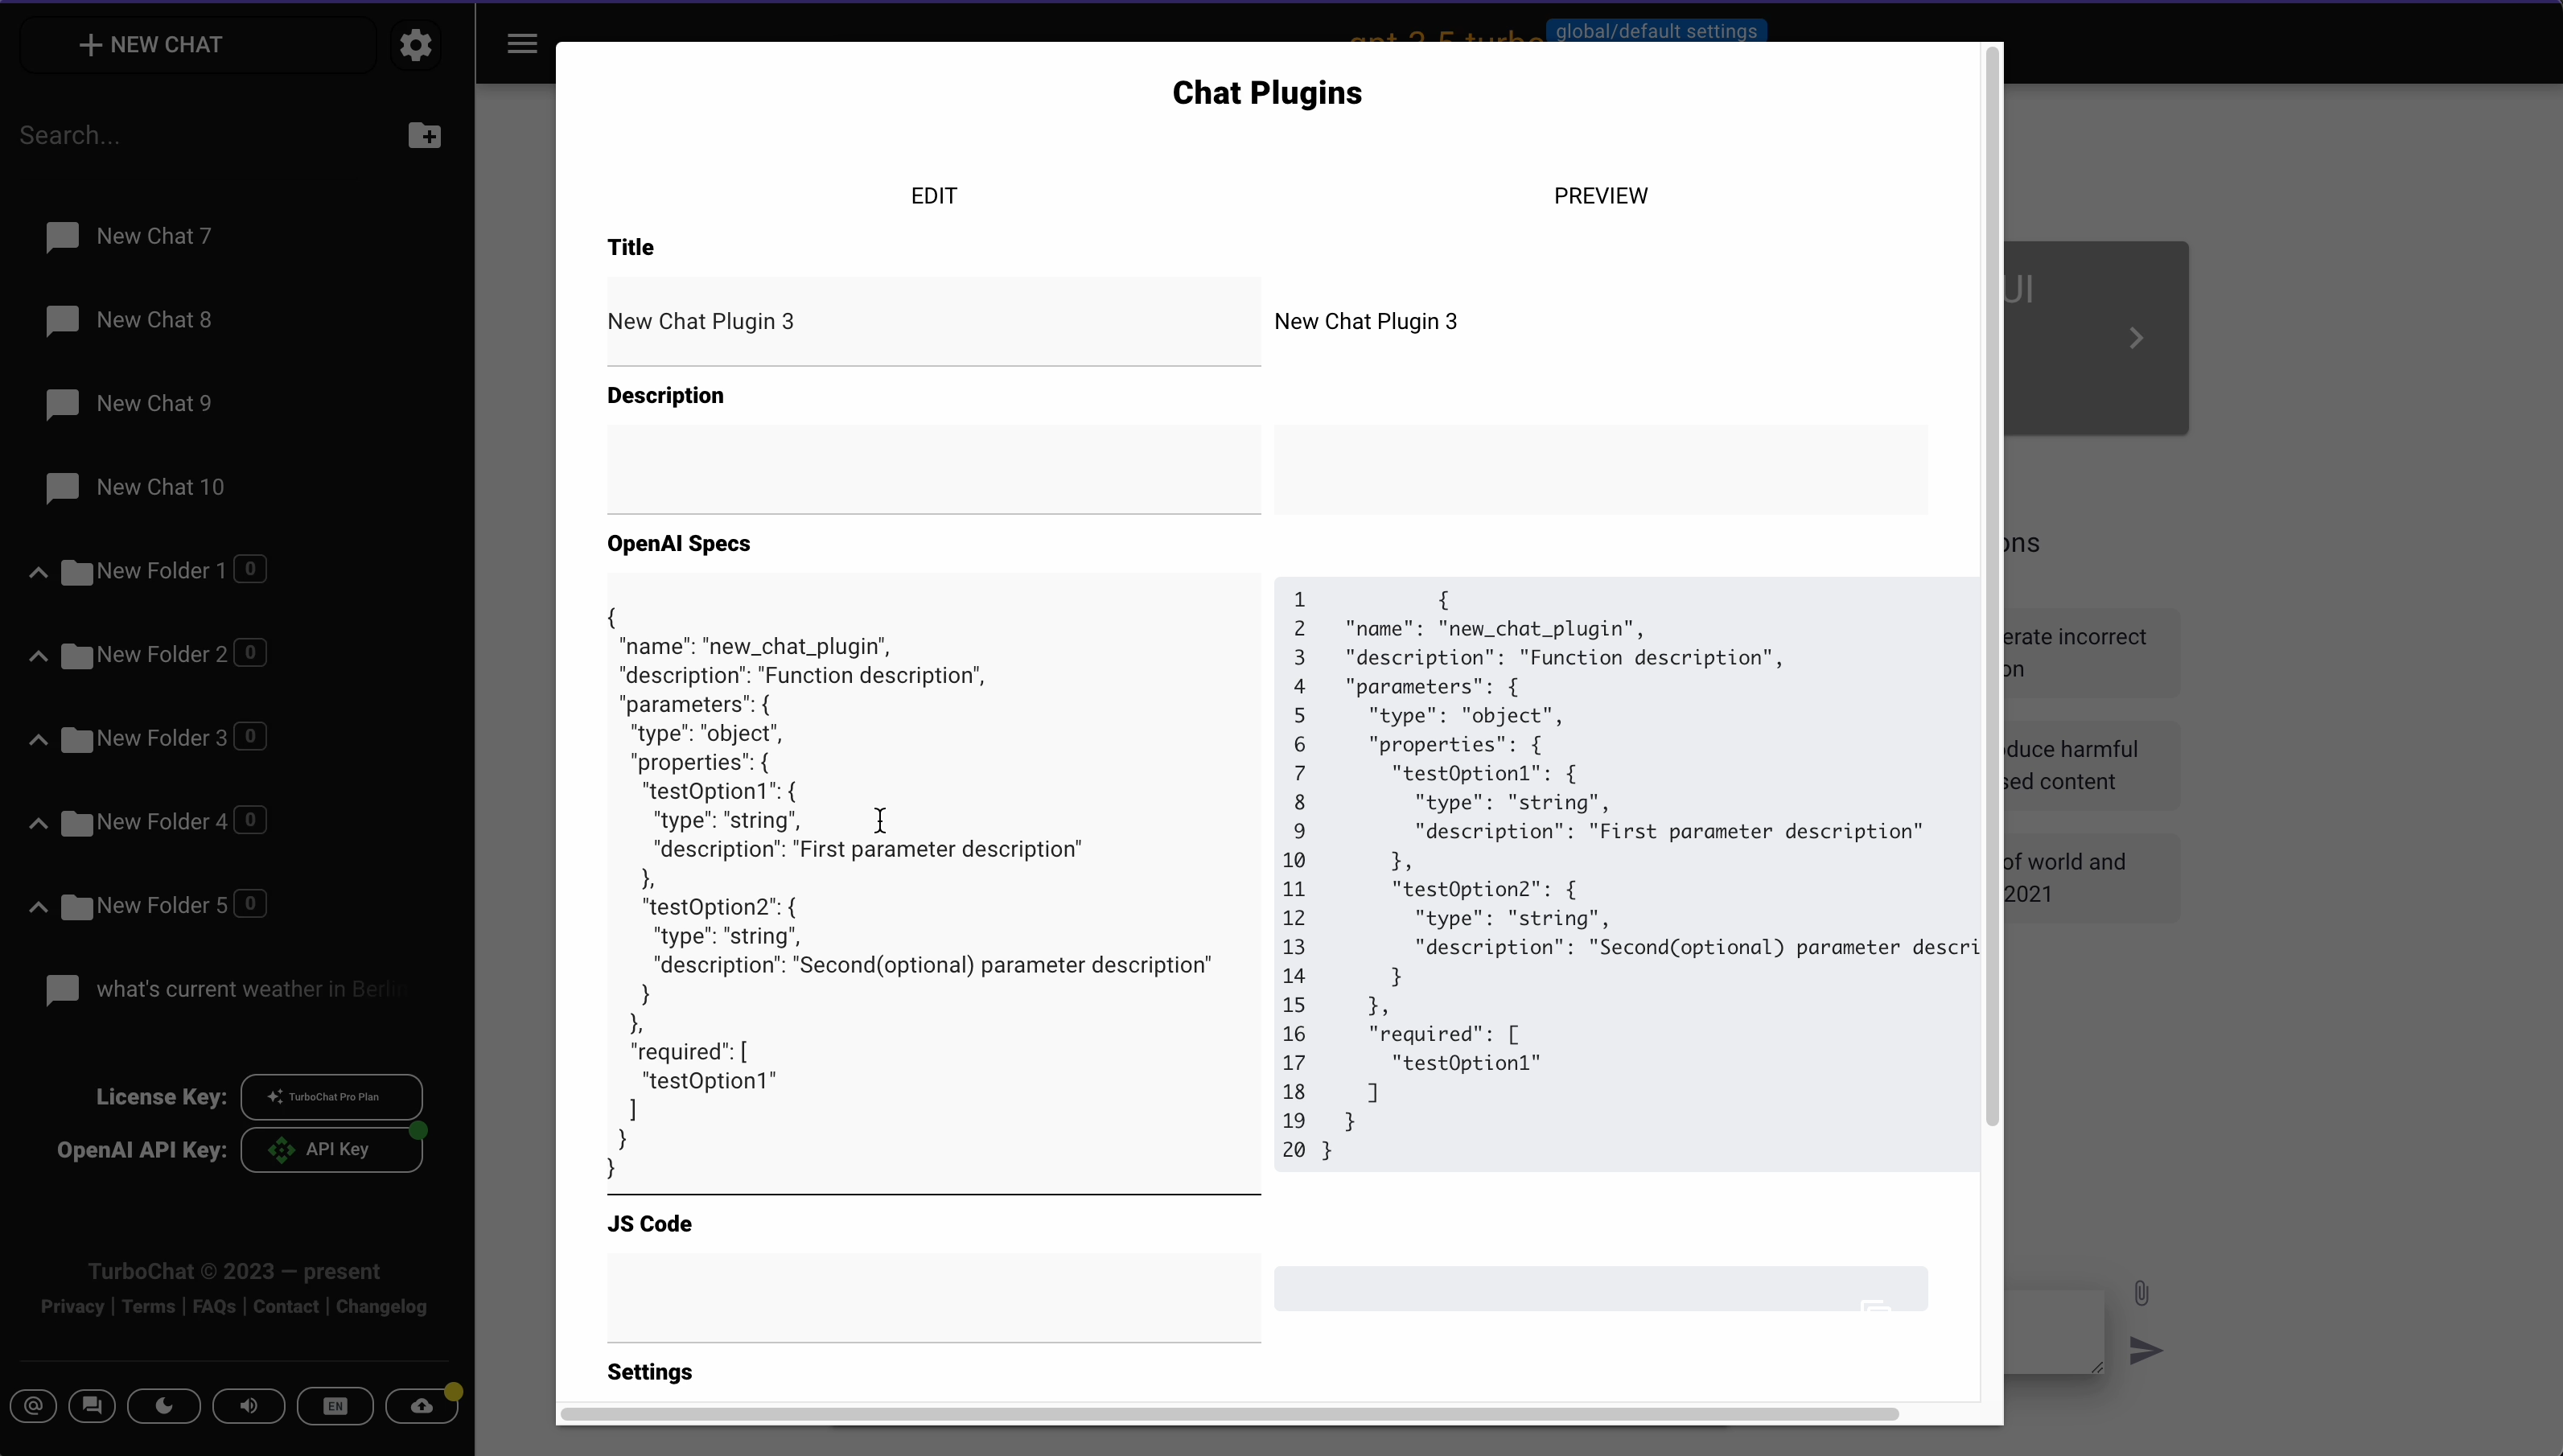Click the @ contact icon button
This screenshot has width=2563, height=1456.
point(33,1405)
